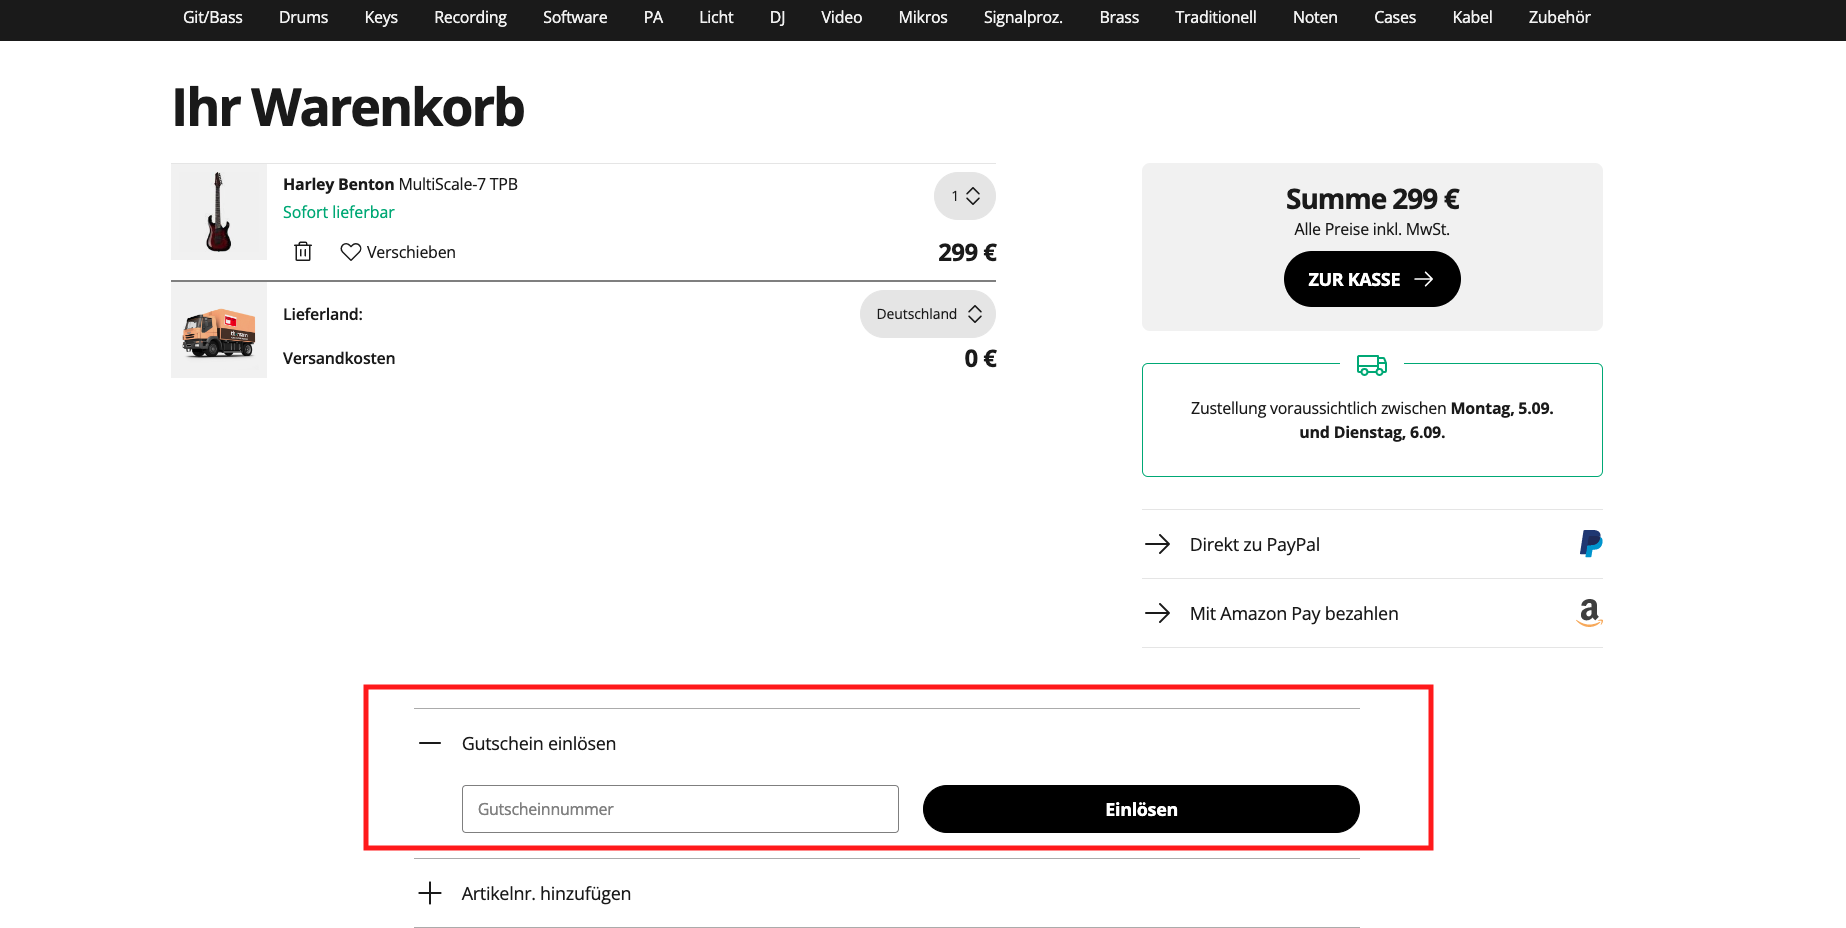Open the Brass category

1119,17
